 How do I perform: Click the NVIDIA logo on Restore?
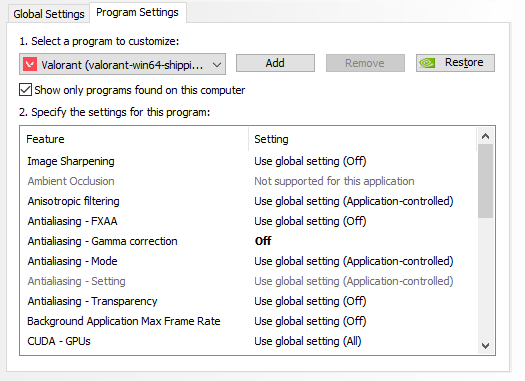427,63
